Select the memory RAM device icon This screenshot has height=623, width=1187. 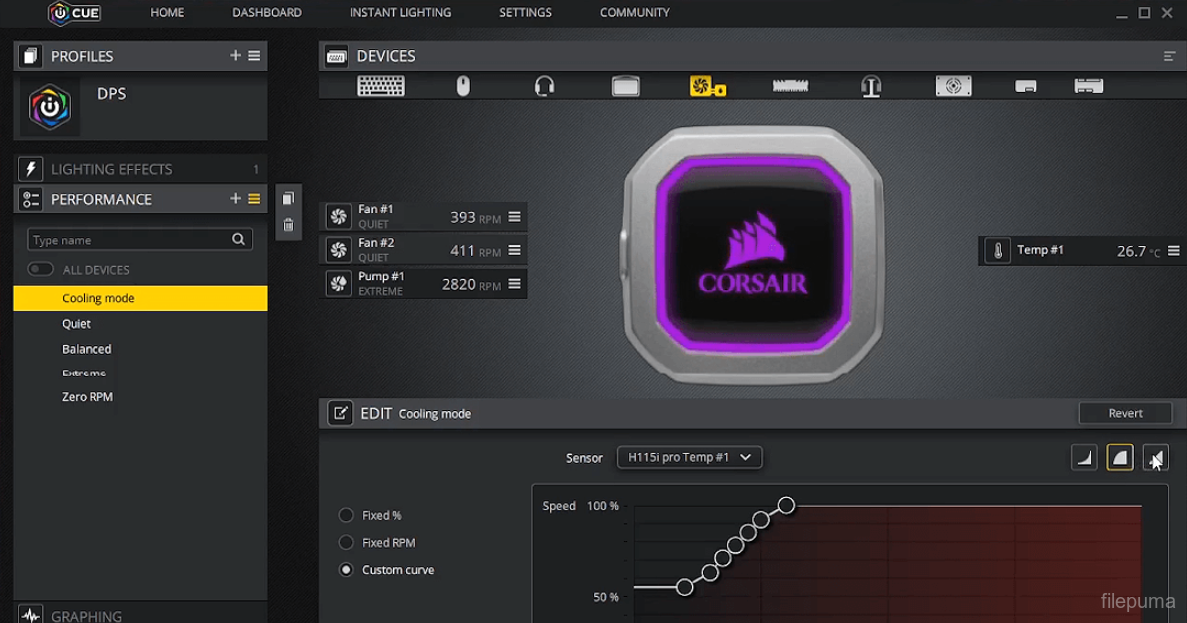790,87
